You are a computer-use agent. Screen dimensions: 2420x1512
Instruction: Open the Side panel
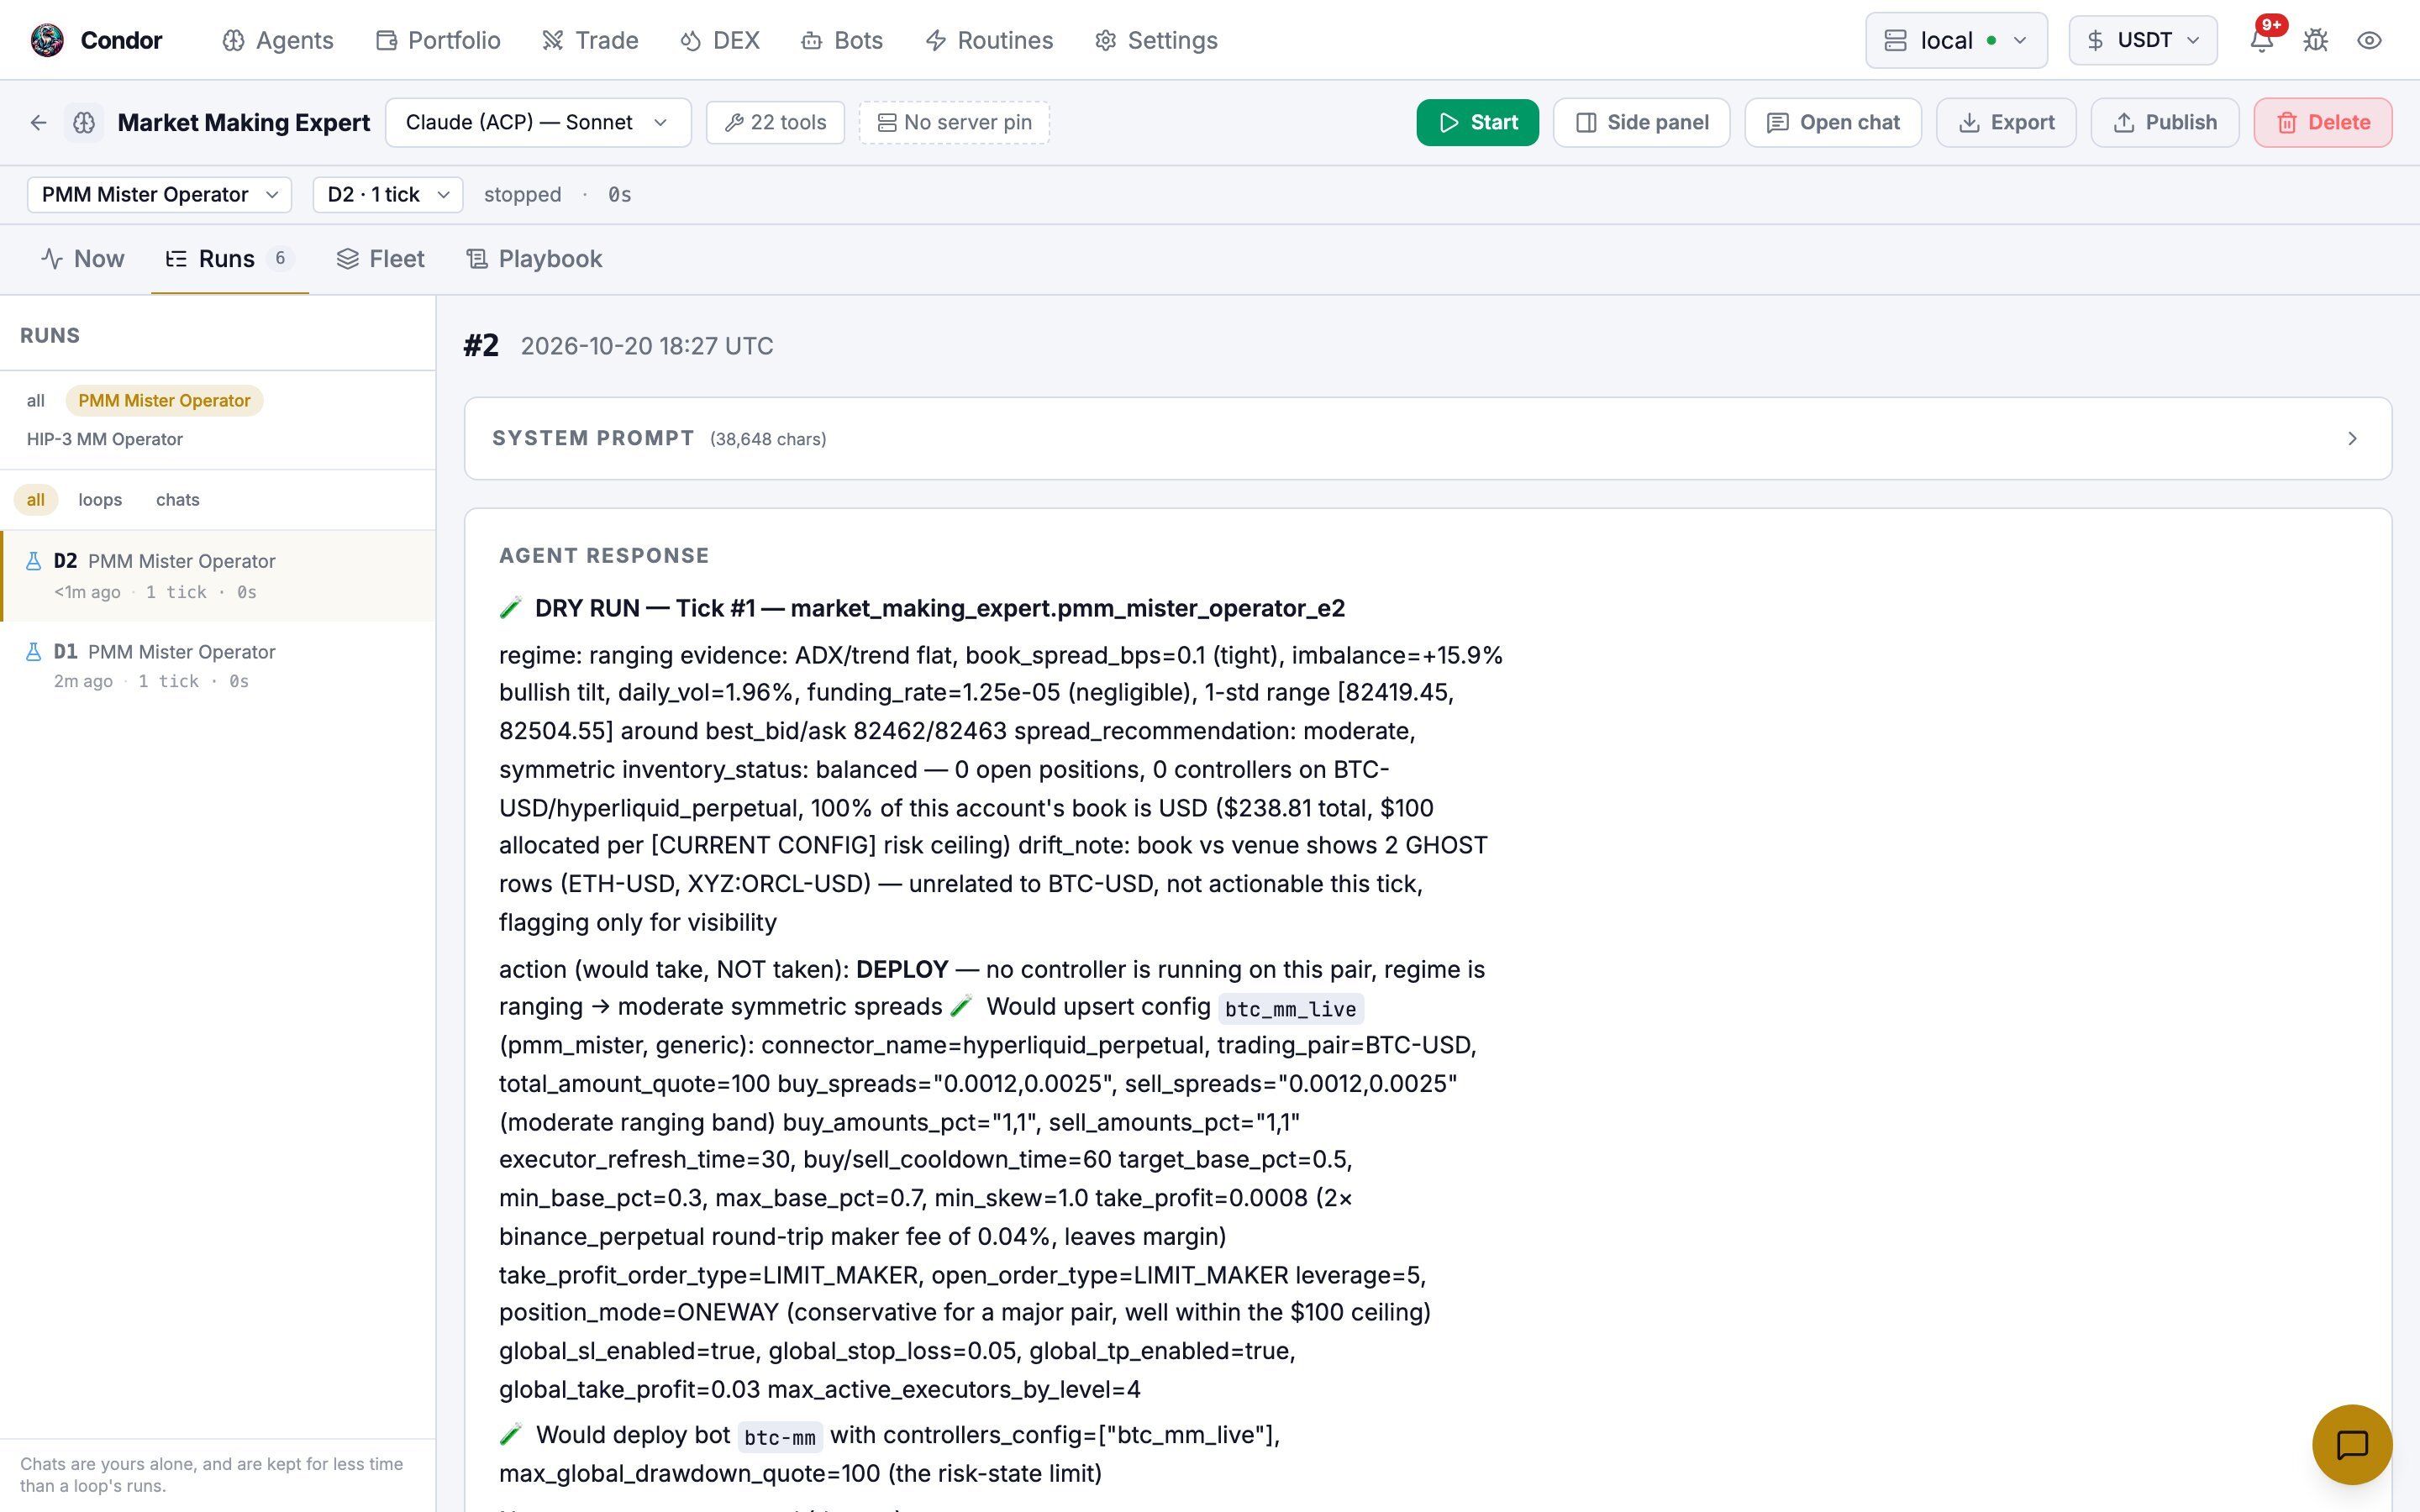[1641, 122]
